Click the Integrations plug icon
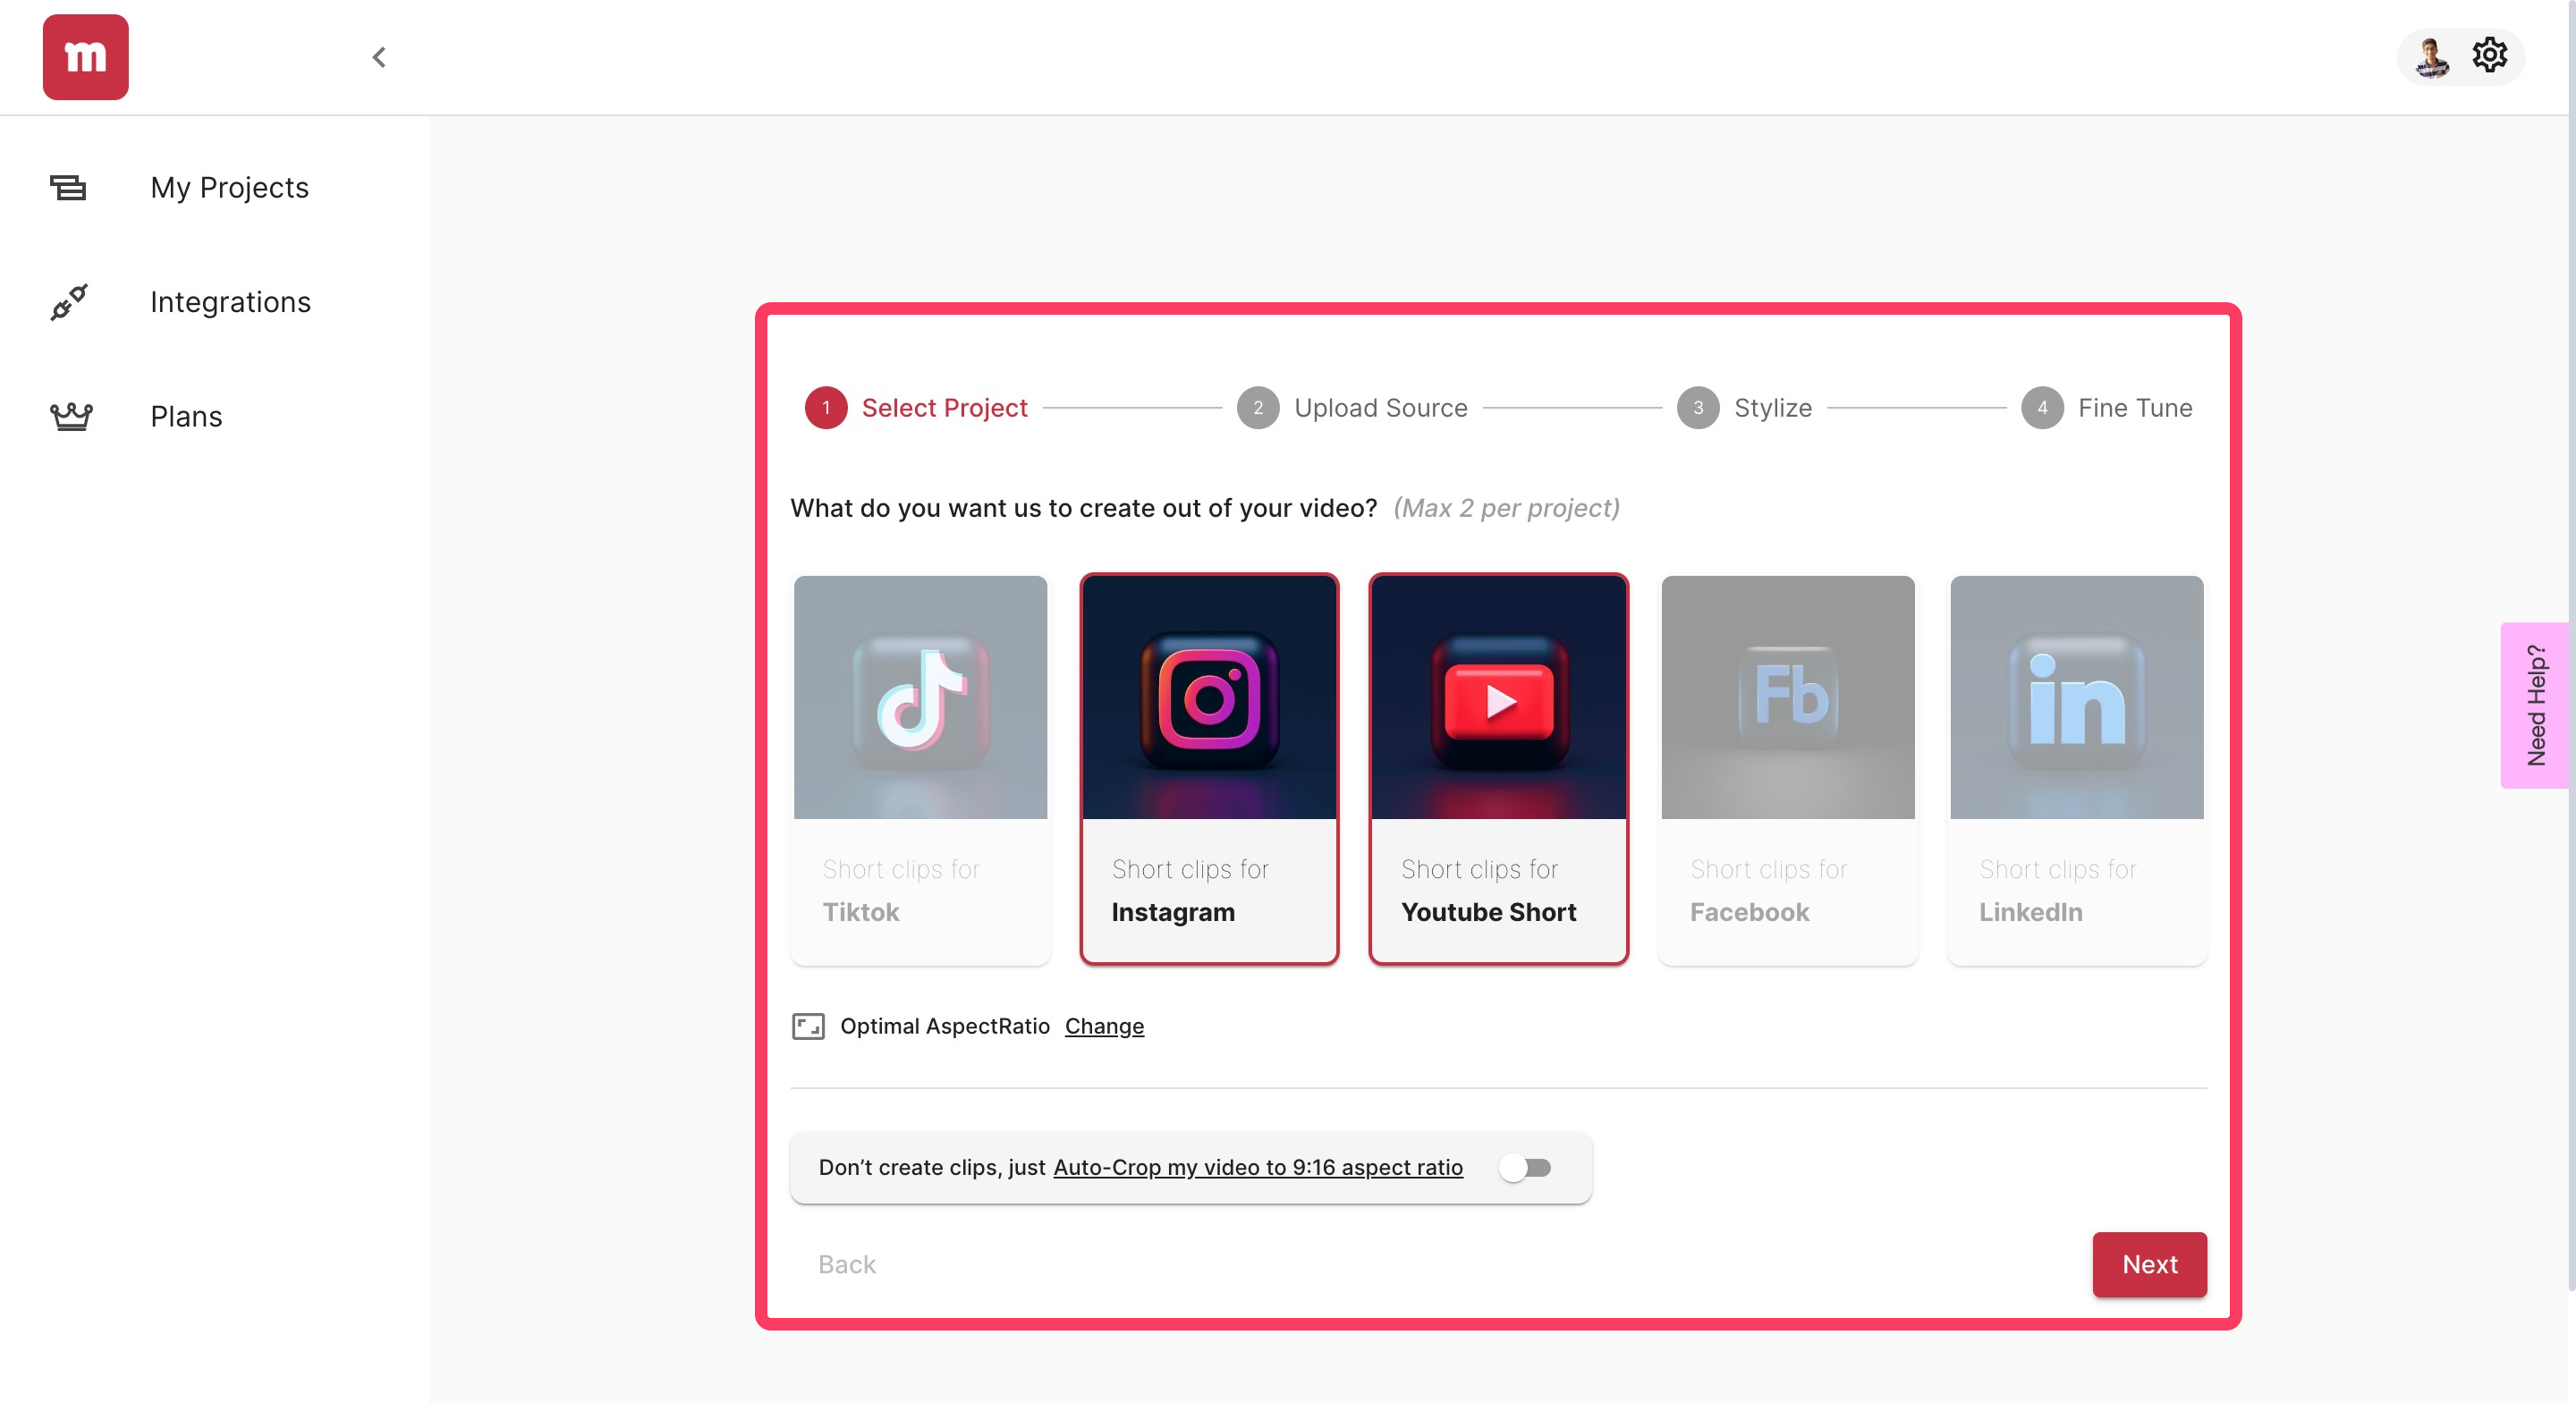This screenshot has width=2576, height=1411. click(x=69, y=302)
